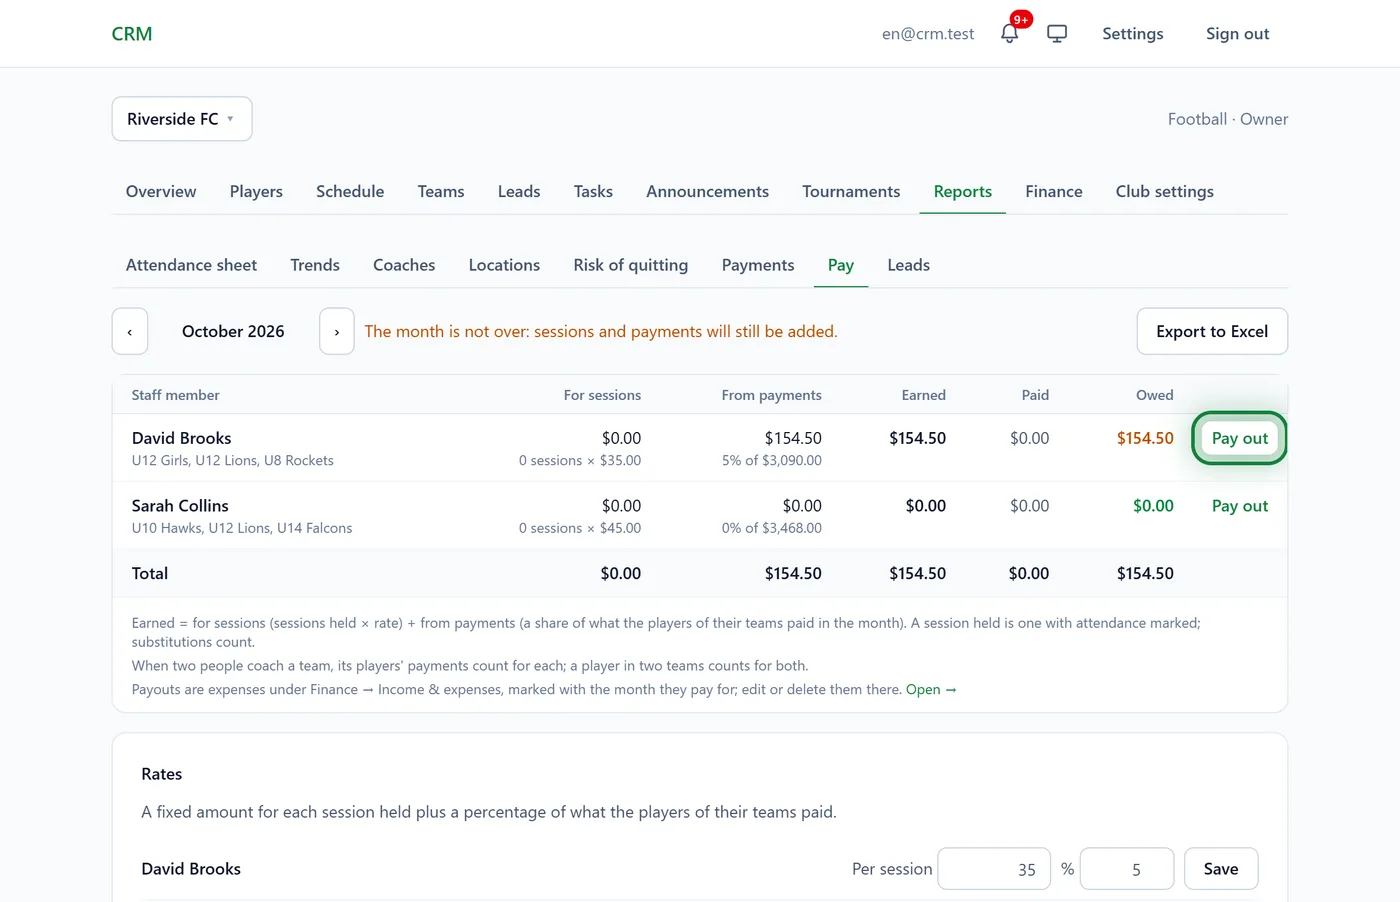Open the Tournaments tab
Viewport: 1400px width, 902px height.
[851, 191]
